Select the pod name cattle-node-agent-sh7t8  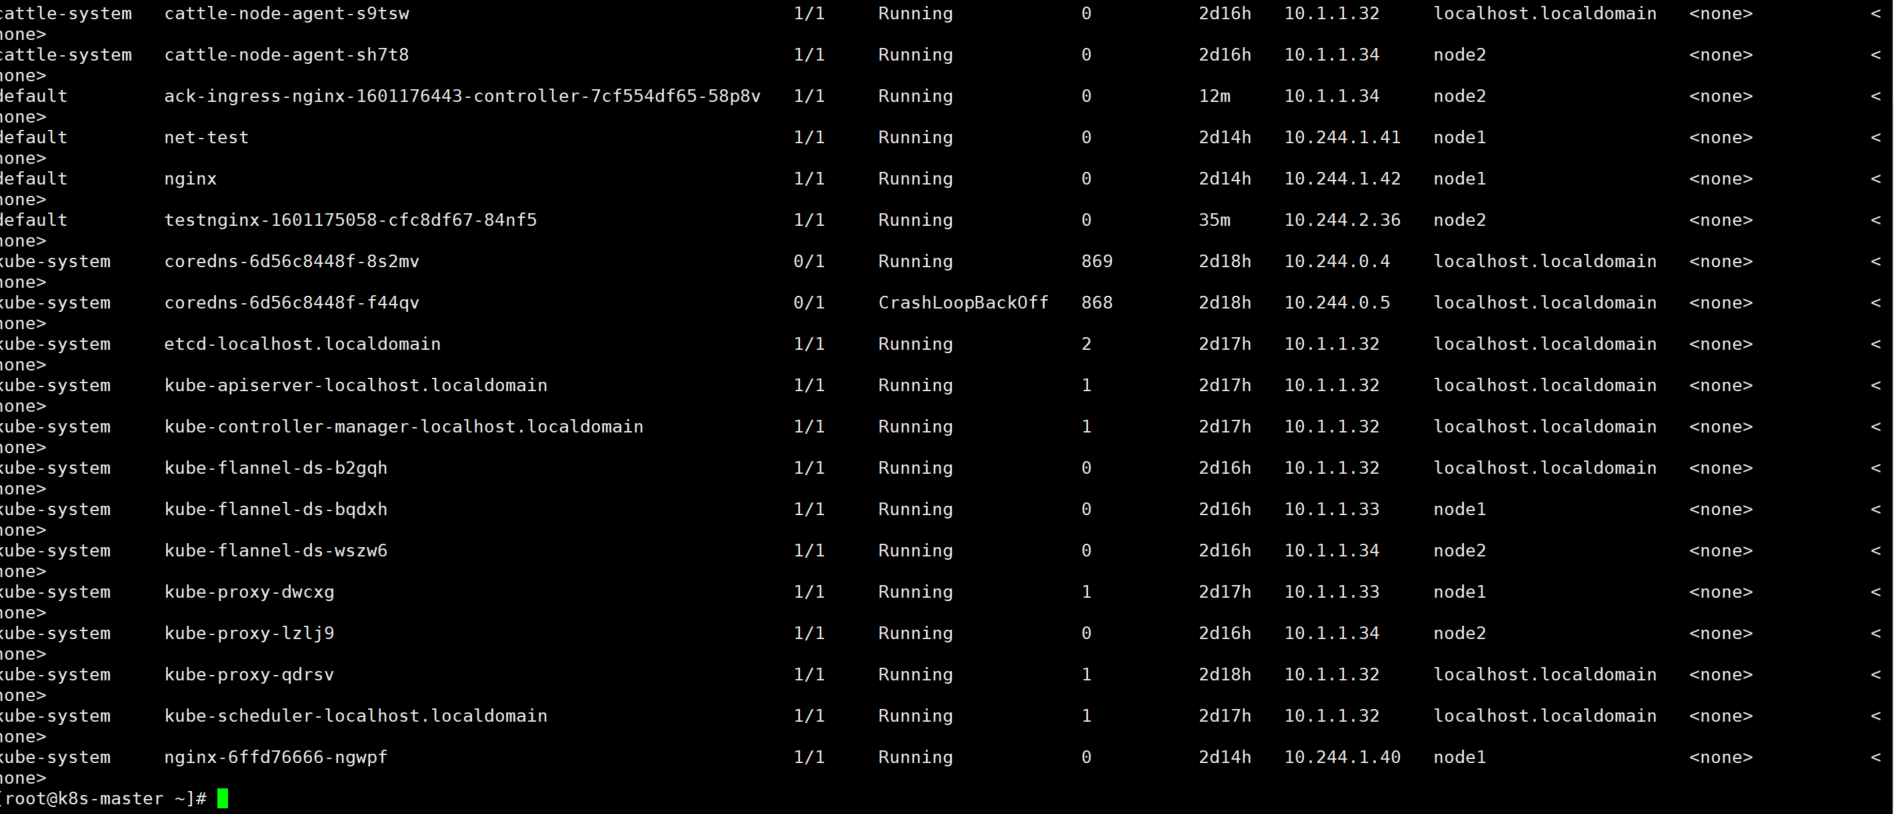click(287, 55)
